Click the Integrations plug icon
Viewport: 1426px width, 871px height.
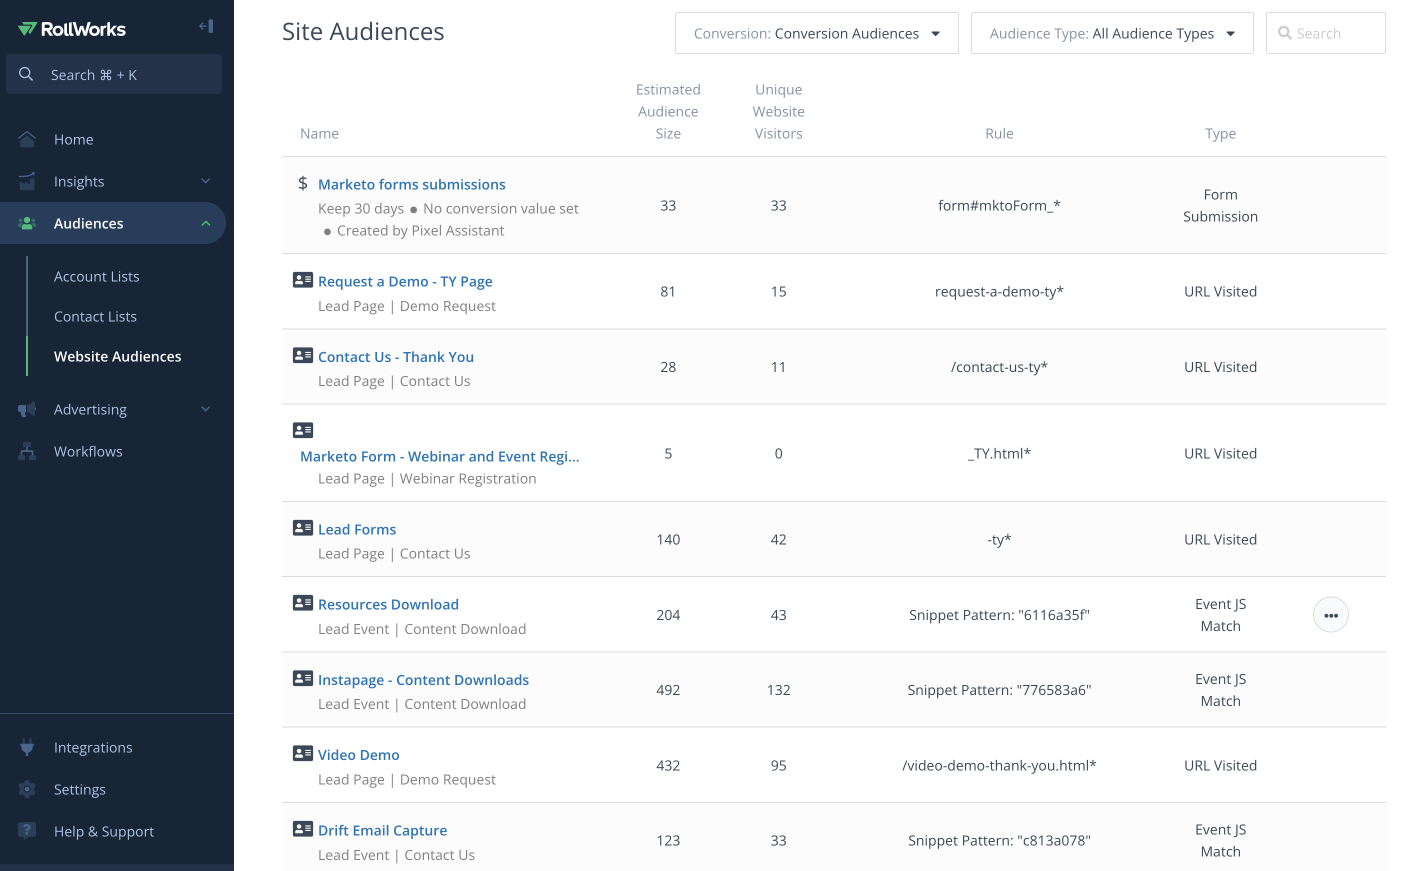tap(27, 747)
